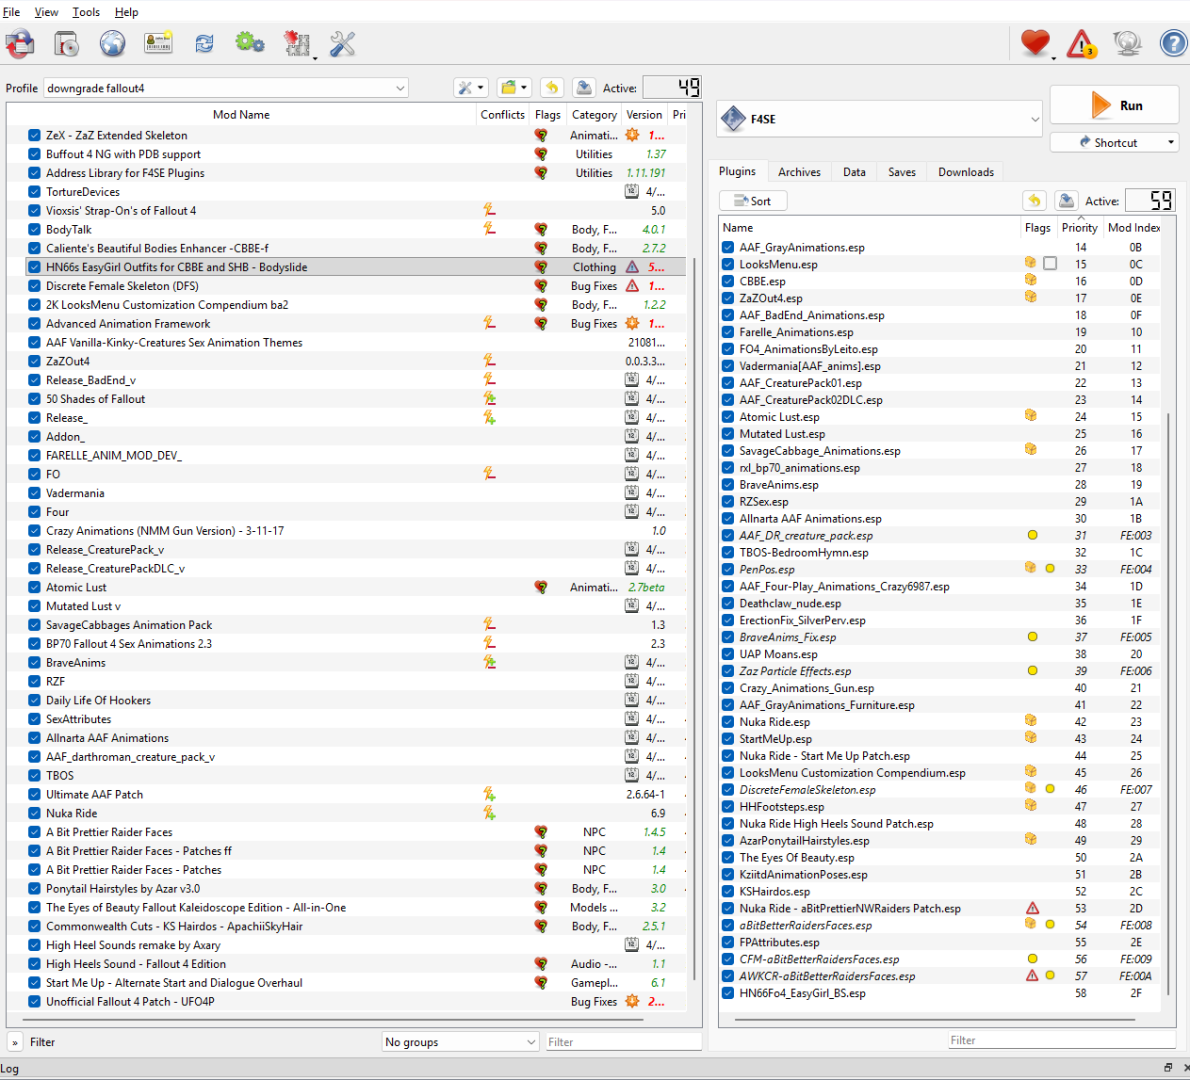1190x1080 pixels.
Task: Open the Tools puzzle piece icon
Action: coord(296,44)
